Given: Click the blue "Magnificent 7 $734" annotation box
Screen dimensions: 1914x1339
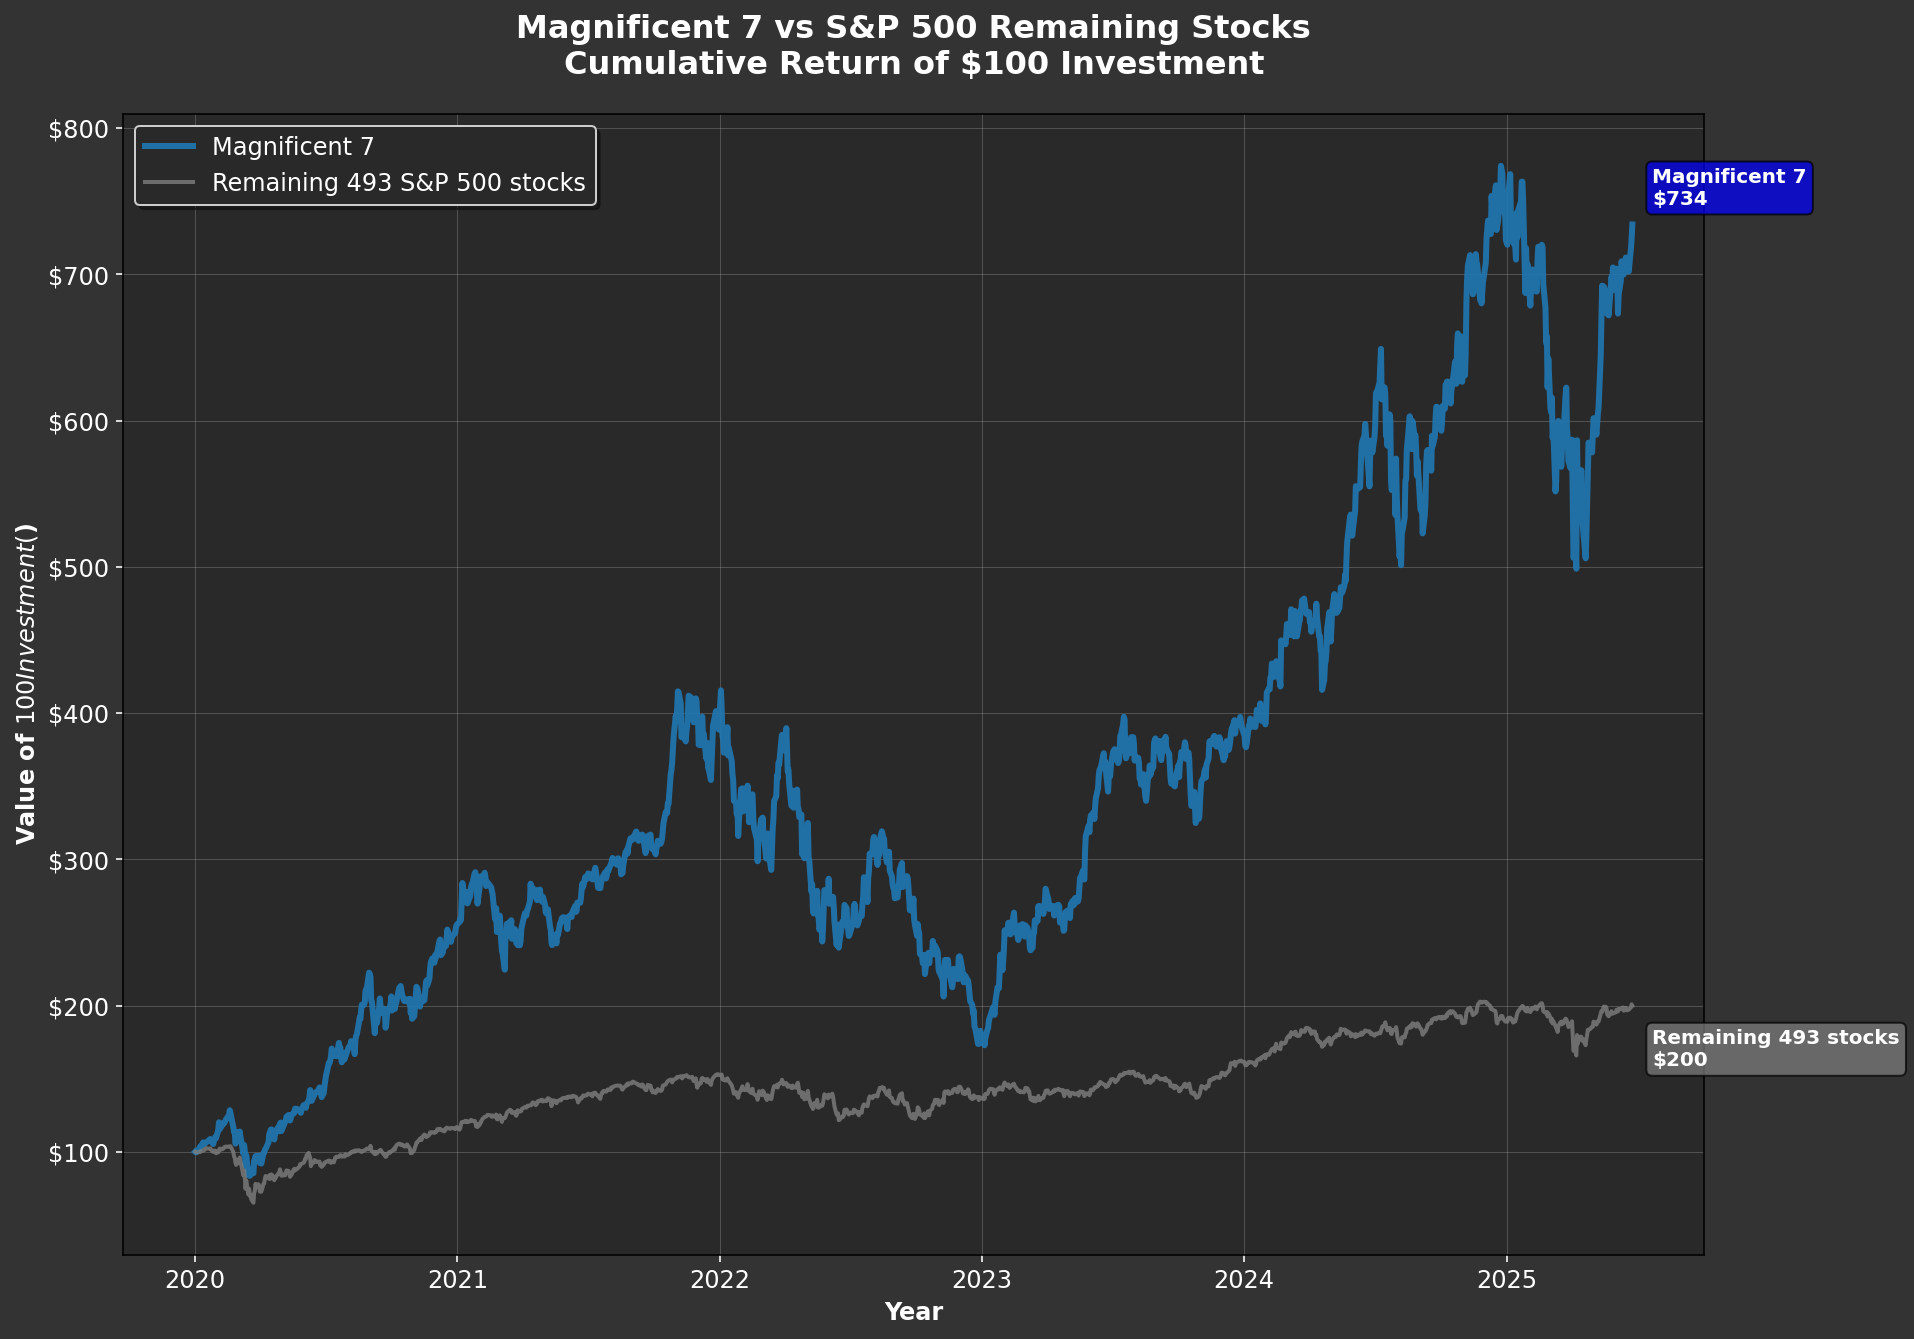Looking at the screenshot, I should (1729, 188).
